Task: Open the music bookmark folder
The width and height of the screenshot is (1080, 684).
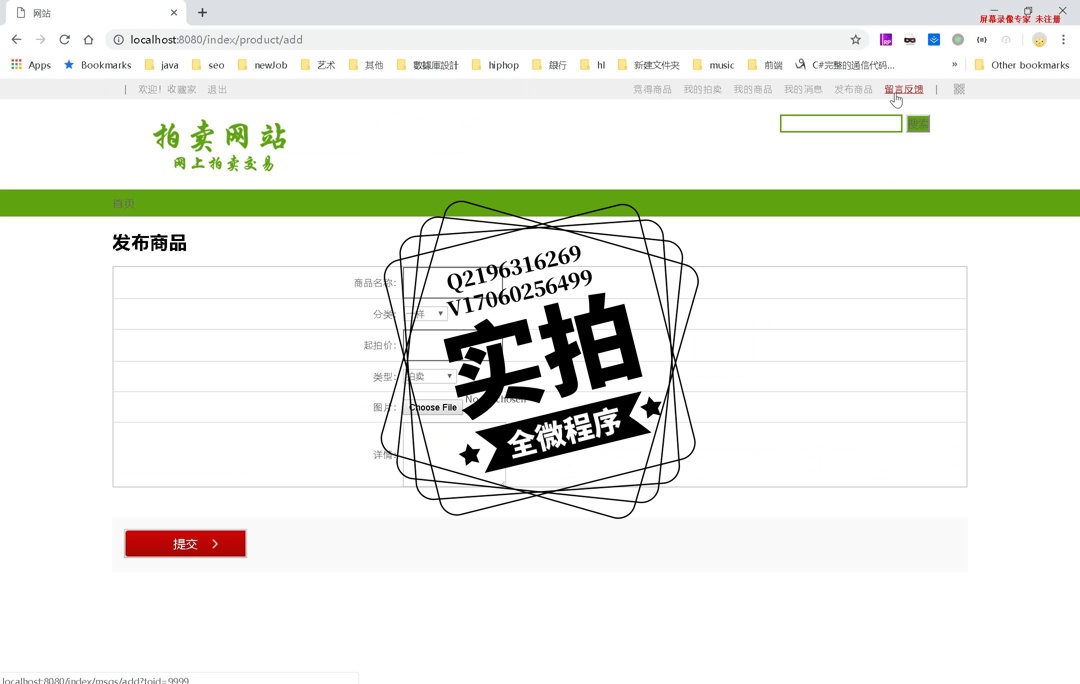Action: click(x=714, y=65)
